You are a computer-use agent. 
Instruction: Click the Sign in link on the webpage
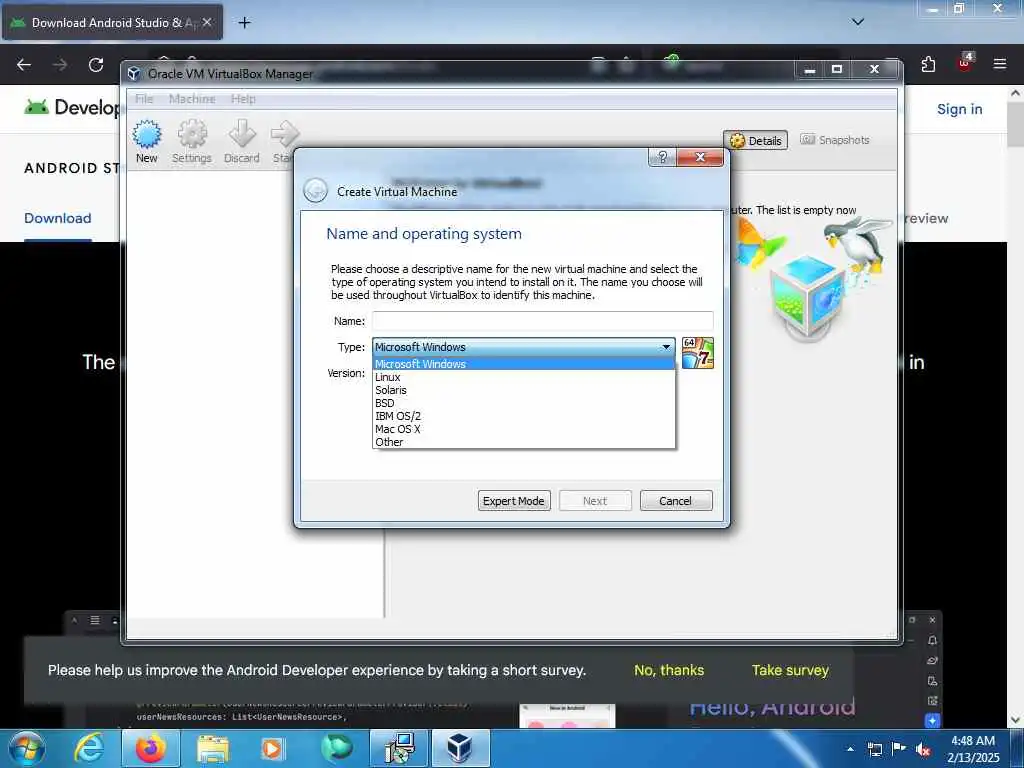[x=959, y=109]
